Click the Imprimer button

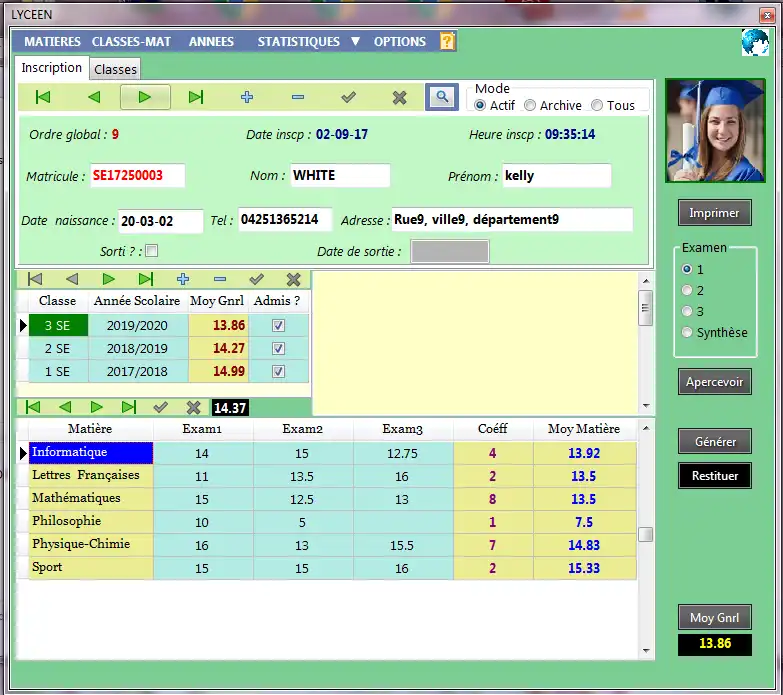click(x=714, y=213)
